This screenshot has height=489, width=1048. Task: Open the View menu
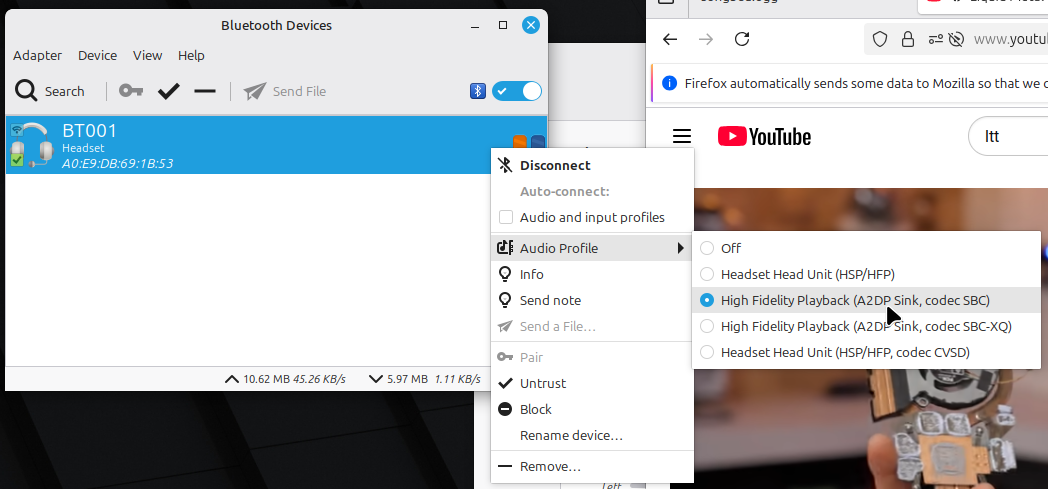(x=147, y=55)
